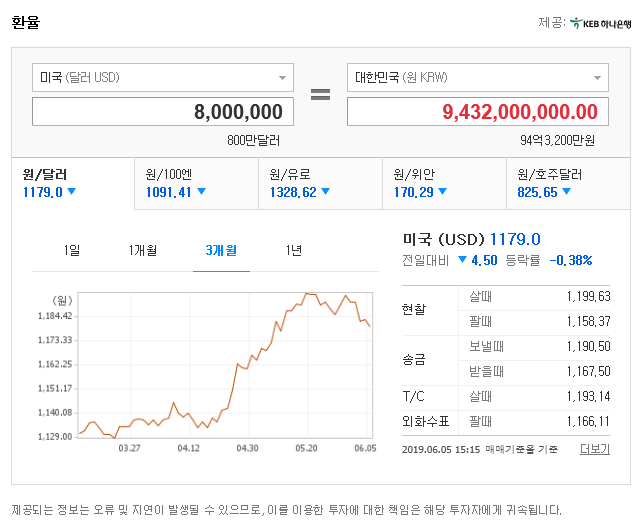Click the 더보기 link
The image size is (642, 524).
pos(594,449)
